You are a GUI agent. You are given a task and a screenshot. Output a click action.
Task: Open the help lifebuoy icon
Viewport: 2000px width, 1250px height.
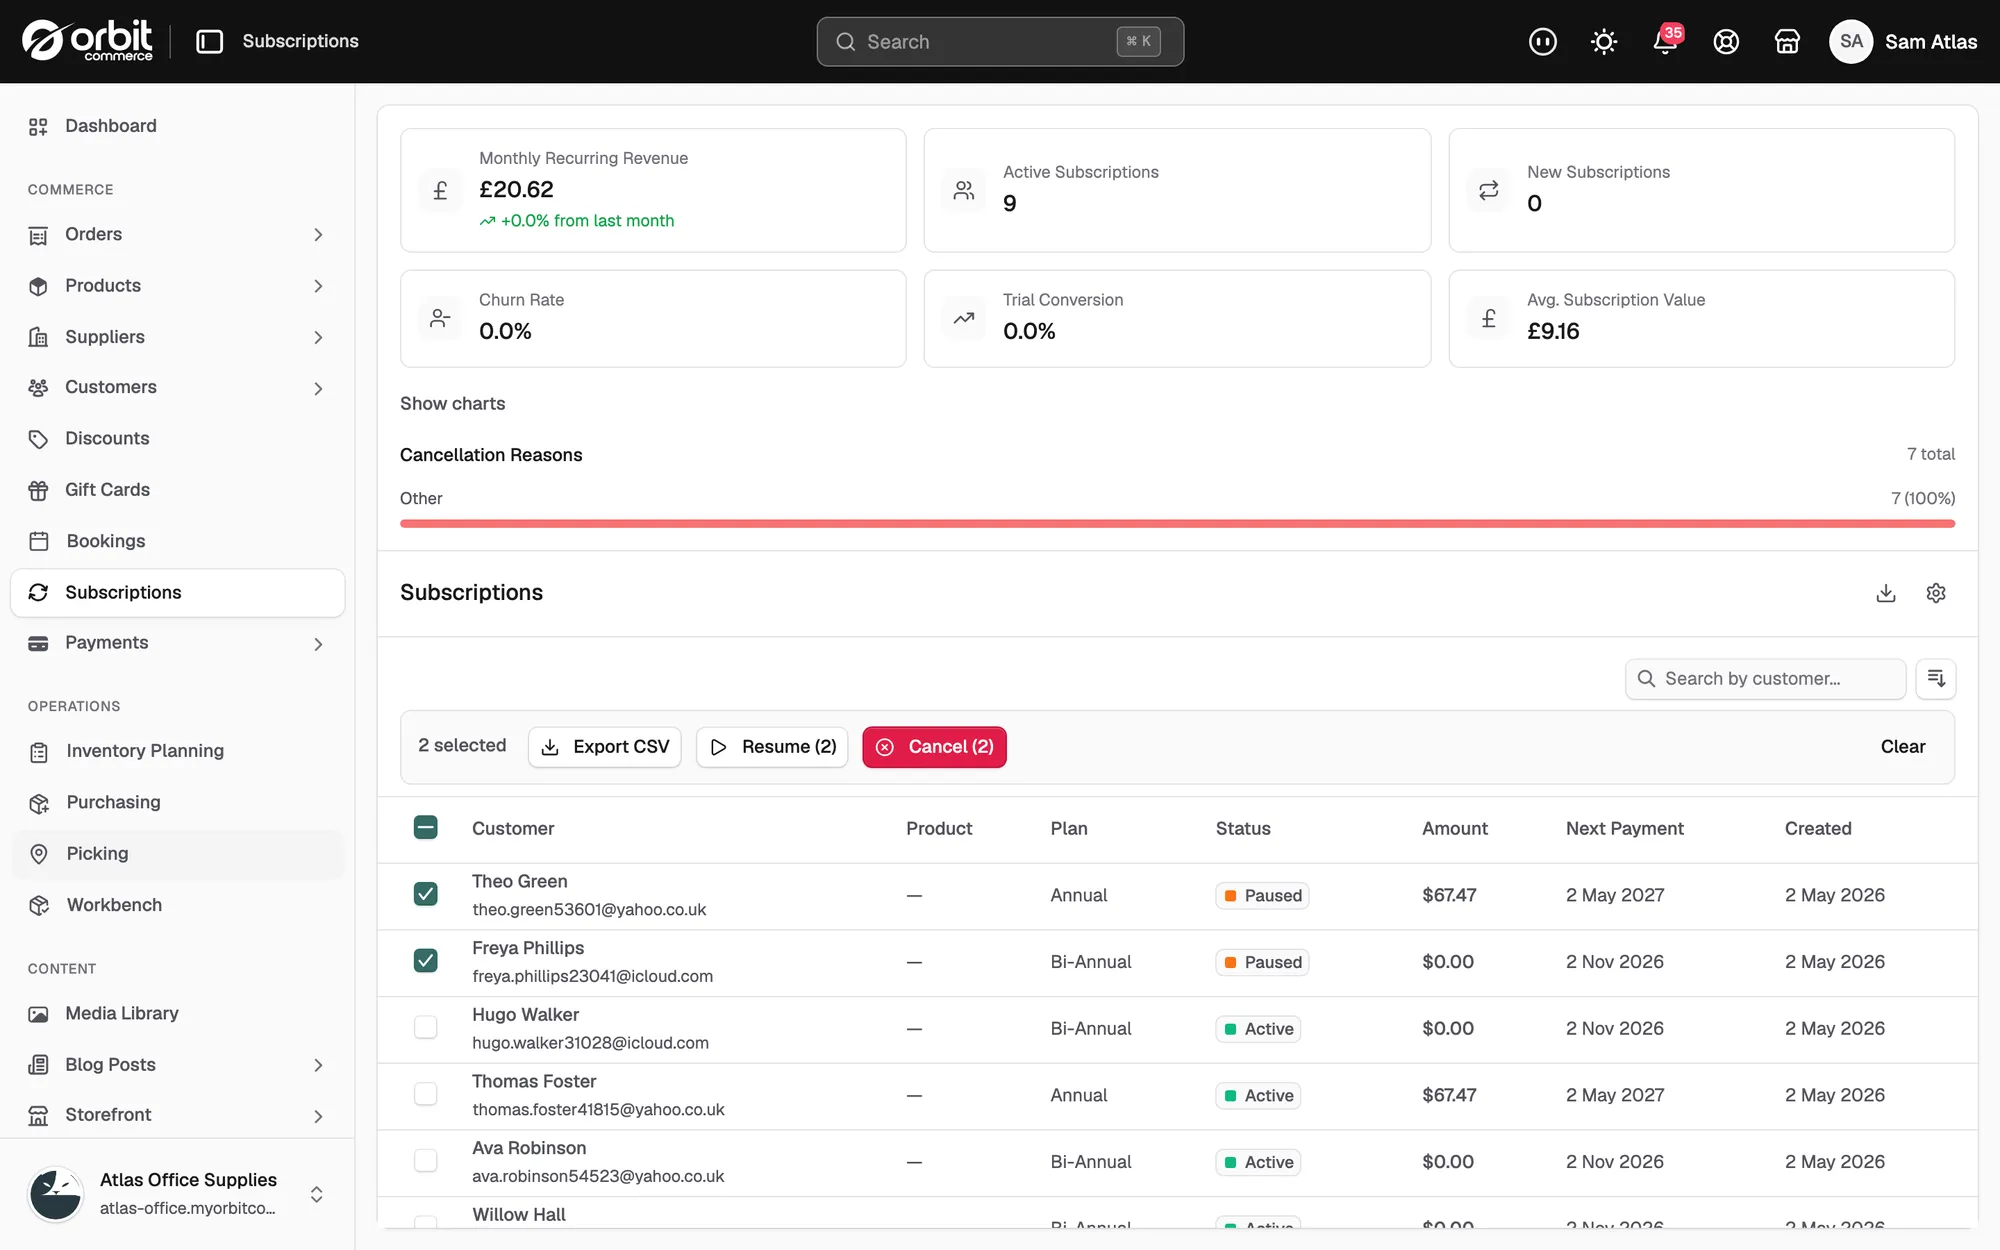tap(1726, 41)
